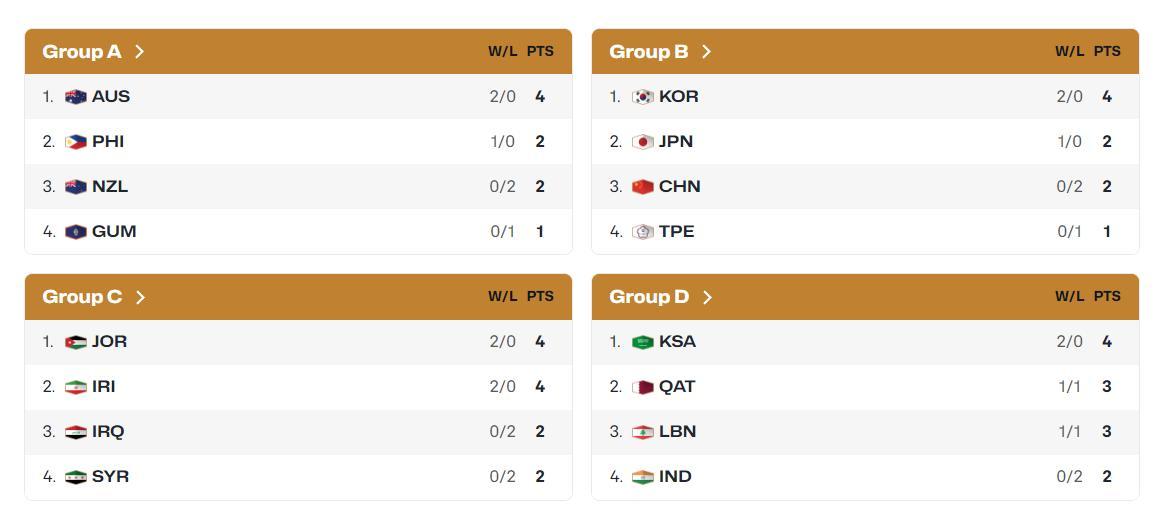1159x521 pixels.
Task: Select the IRI team name
Action: click(x=103, y=387)
